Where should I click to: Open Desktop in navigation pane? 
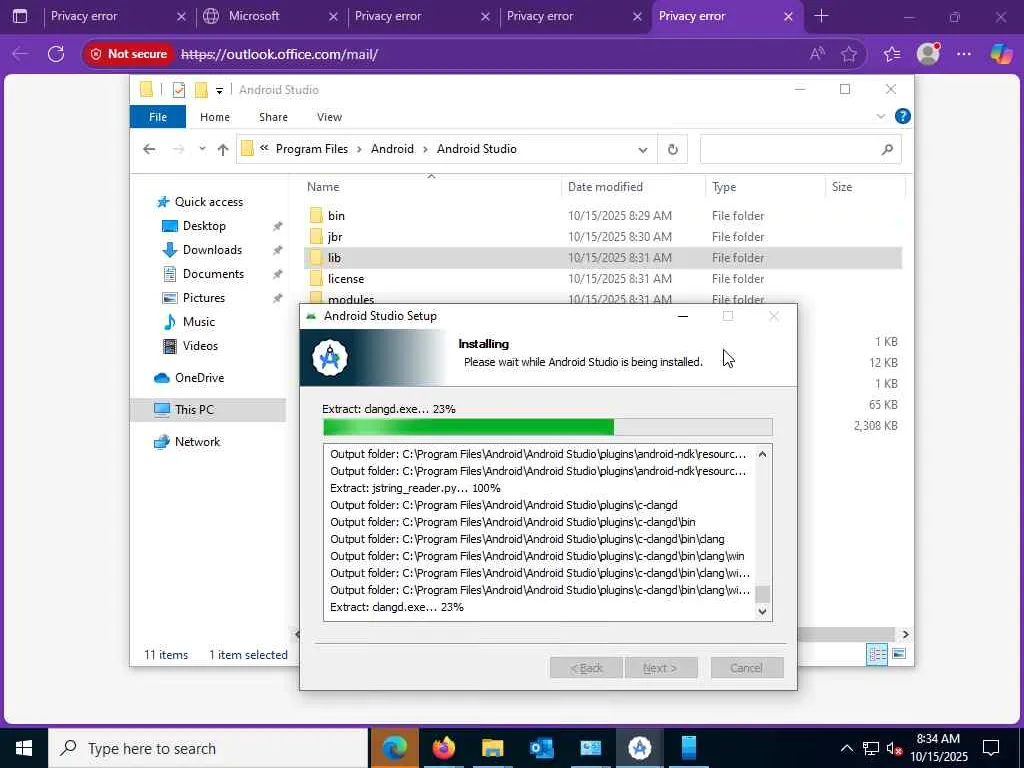coord(204,226)
